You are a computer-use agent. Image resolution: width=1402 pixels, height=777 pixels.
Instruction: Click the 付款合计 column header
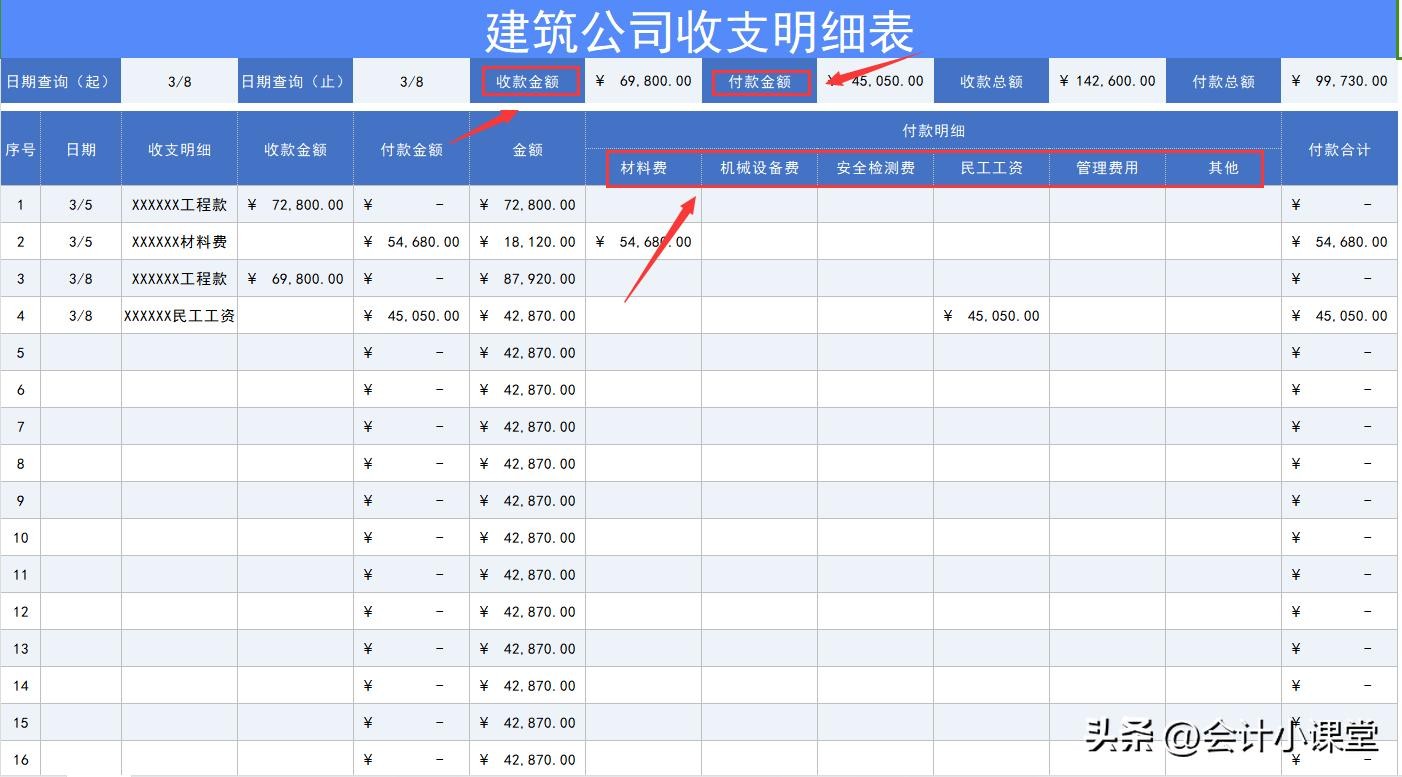1339,149
